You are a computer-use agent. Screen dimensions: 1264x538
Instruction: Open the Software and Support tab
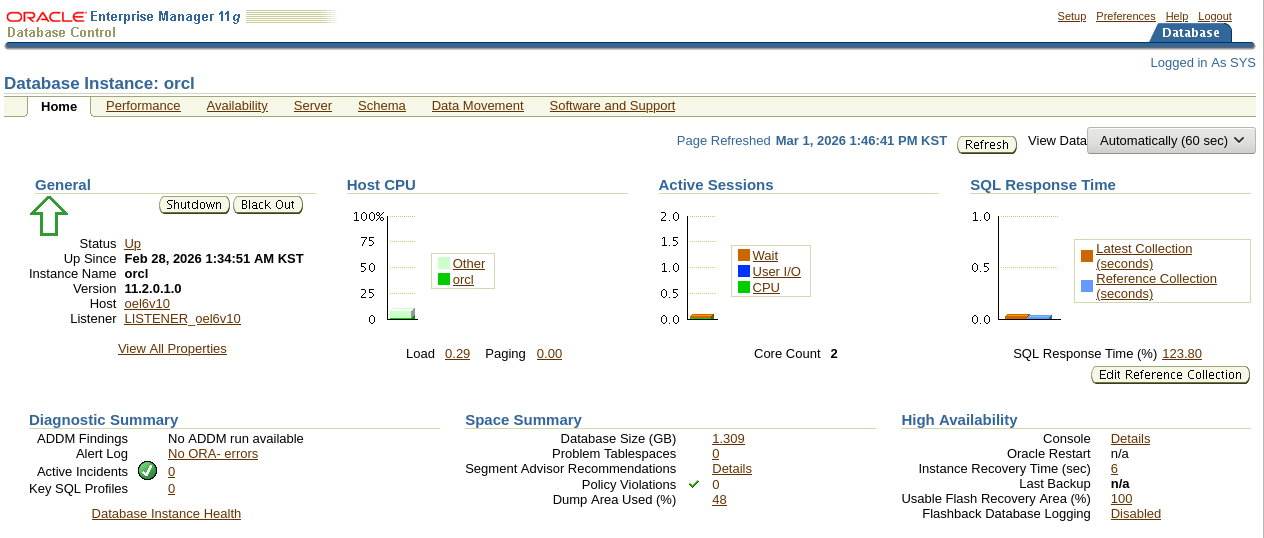[612, 106]
